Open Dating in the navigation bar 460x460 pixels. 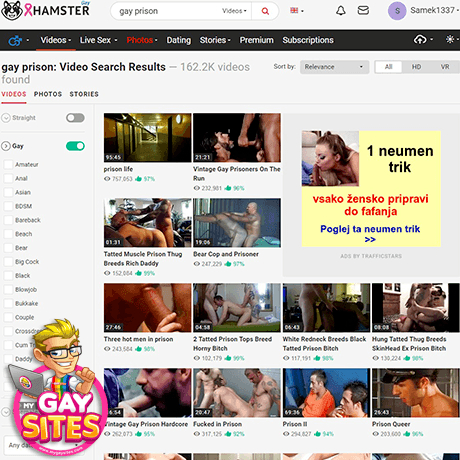(x=179, y=40)
